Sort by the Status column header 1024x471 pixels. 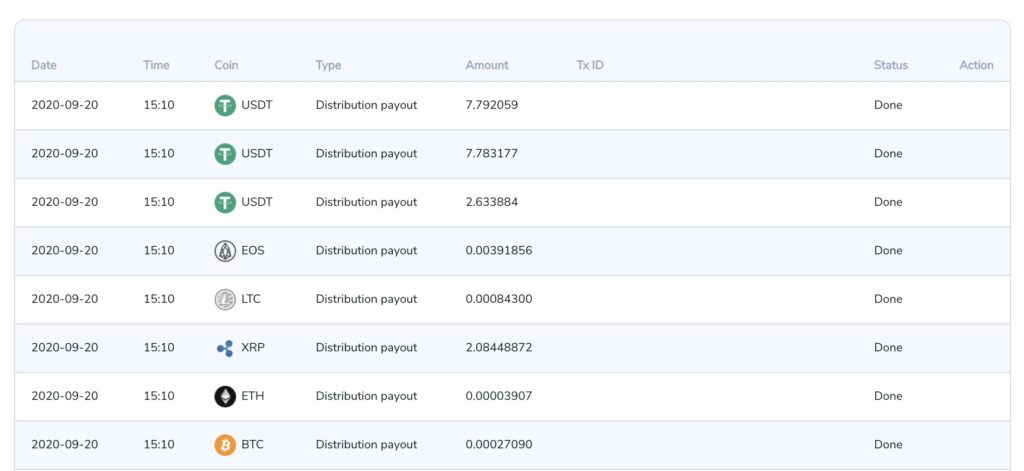[x=891, y=65]
